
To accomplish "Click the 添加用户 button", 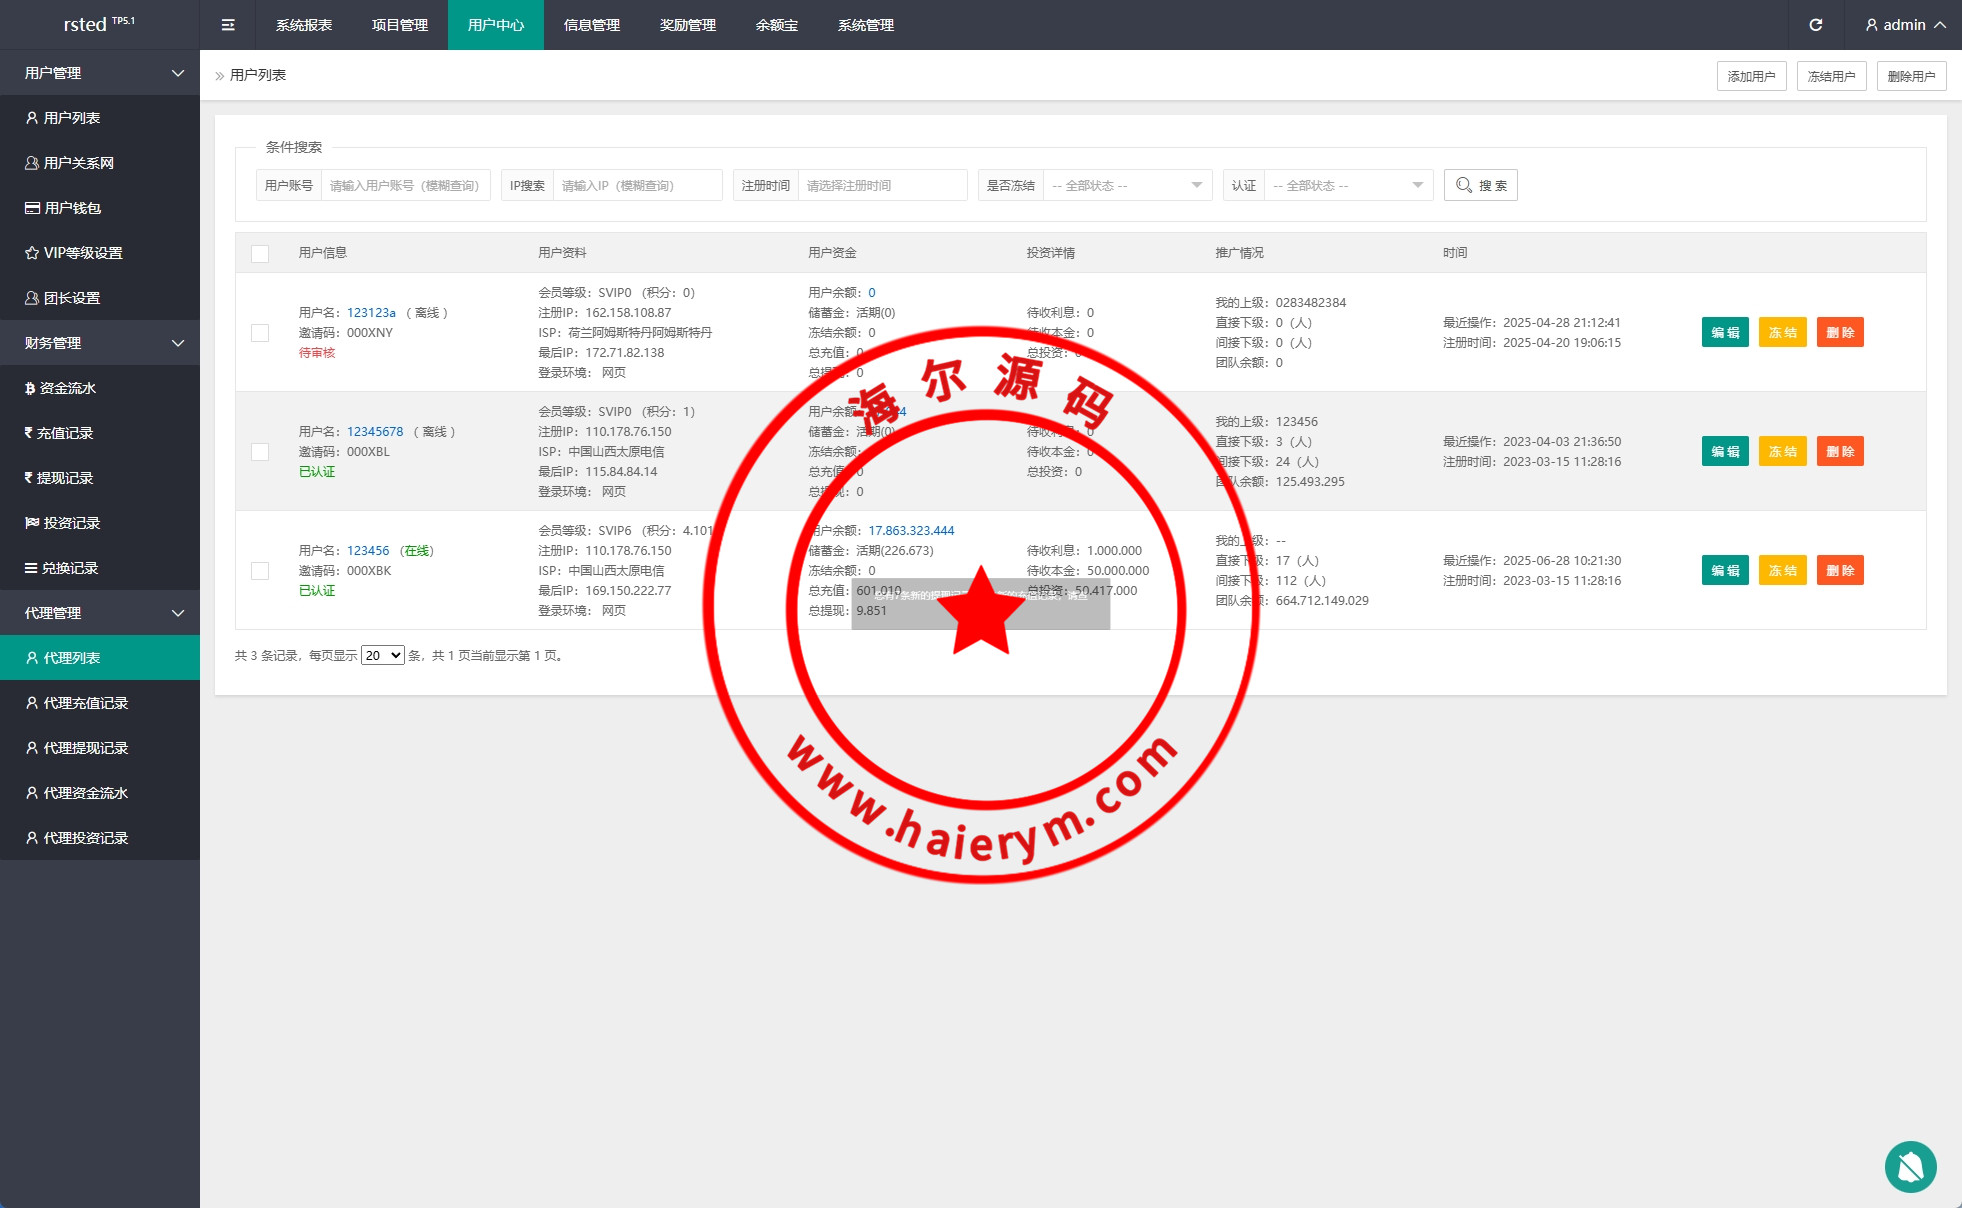I will [1751, 76].
